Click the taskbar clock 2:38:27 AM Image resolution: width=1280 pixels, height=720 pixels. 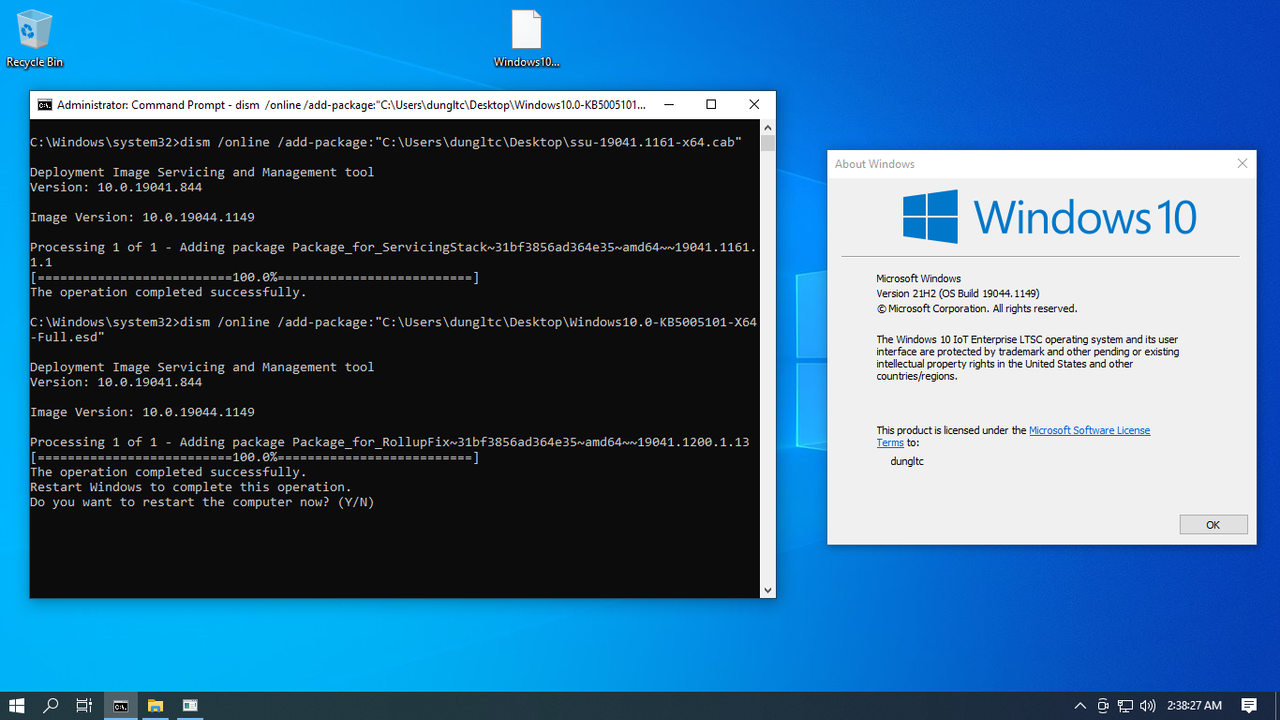(x=1194, y=705)
